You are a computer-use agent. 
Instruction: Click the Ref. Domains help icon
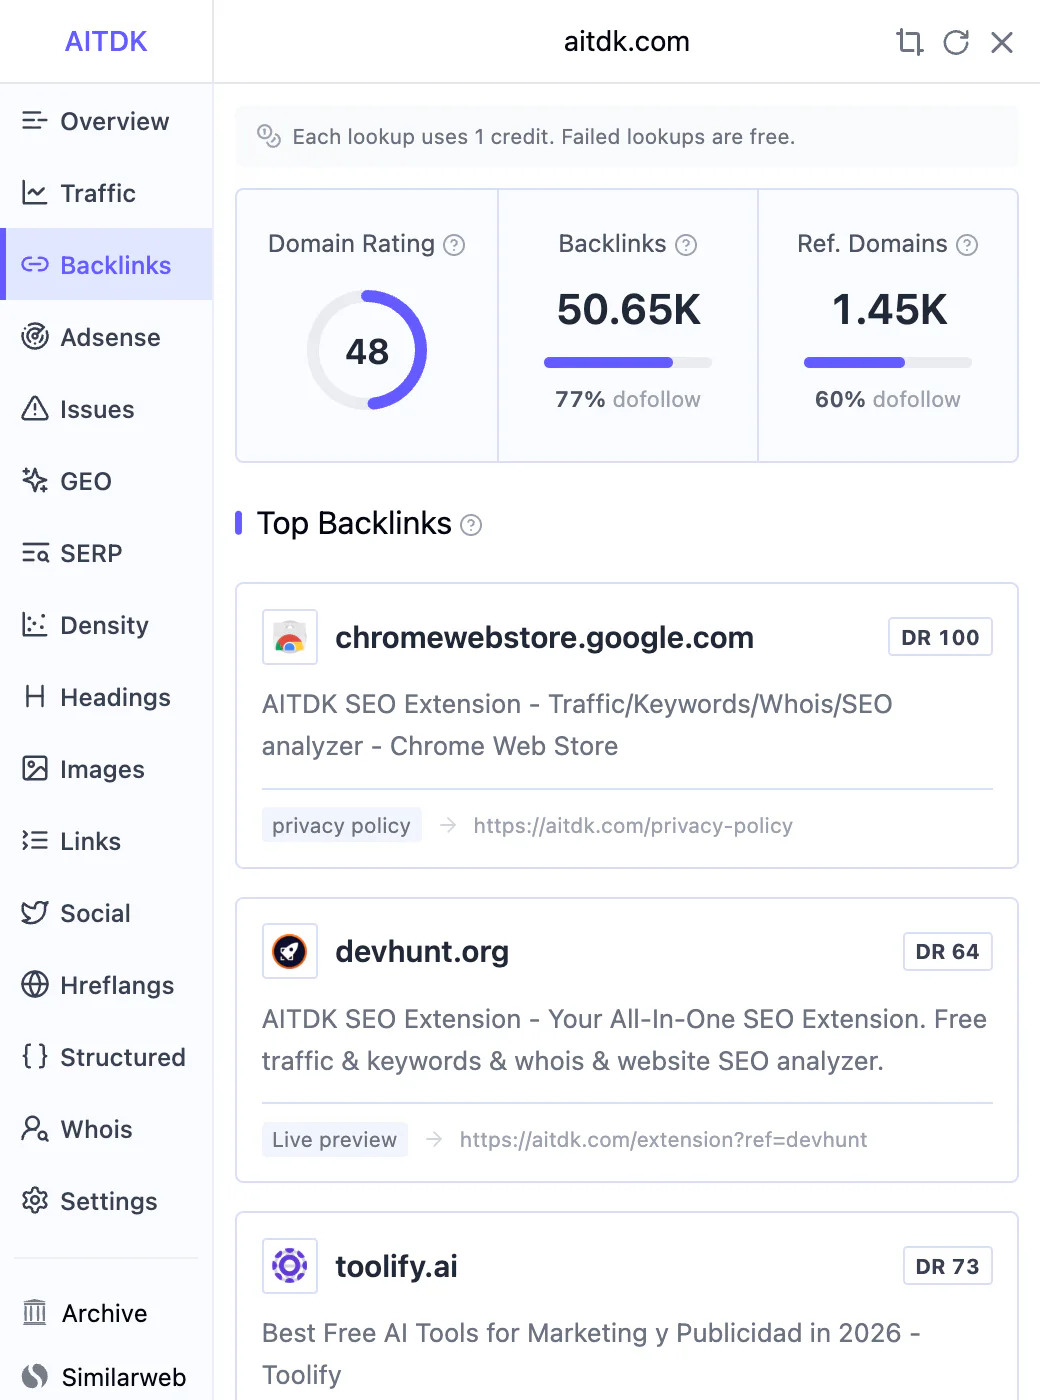967,245
